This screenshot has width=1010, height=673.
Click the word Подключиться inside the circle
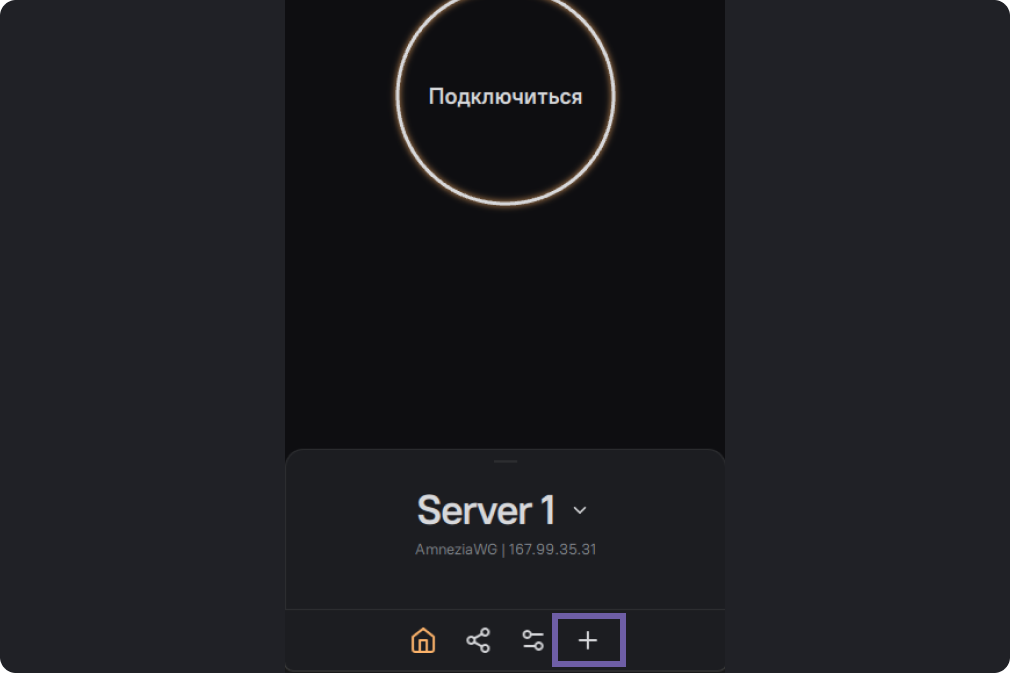pyautogui.click(x=505, y=97)
